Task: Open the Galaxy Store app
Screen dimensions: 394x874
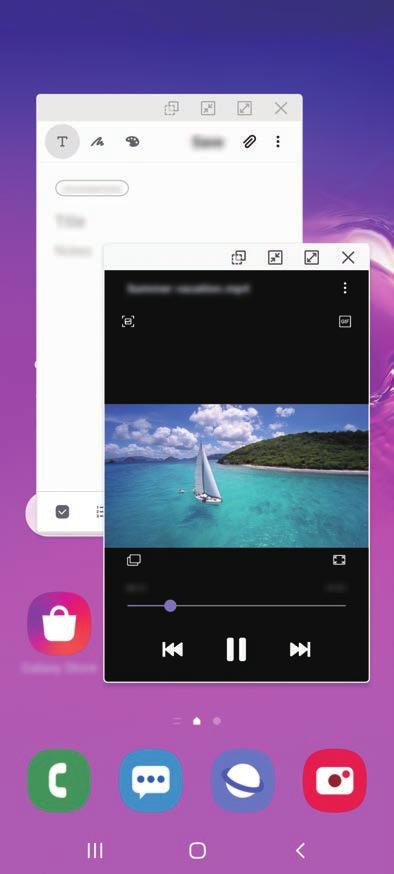Action: (59, 624)
